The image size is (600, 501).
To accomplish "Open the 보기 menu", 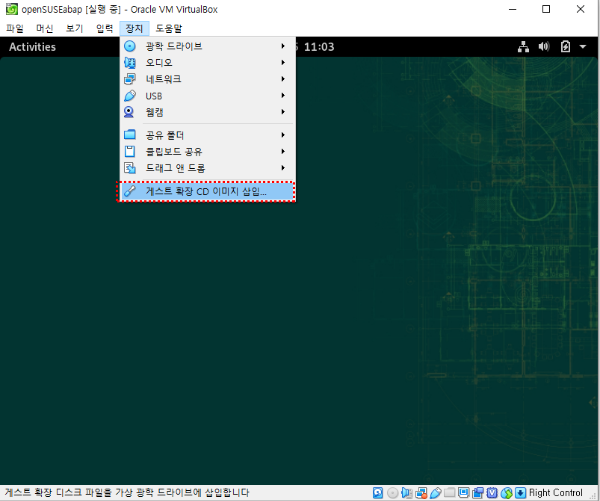I will pos(74,28).
